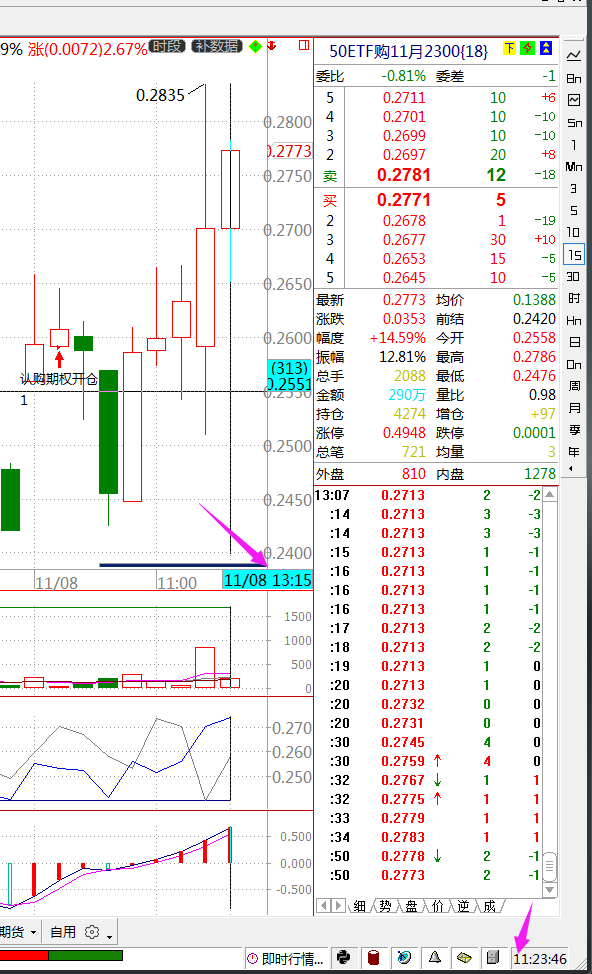Switch to the 10-minute period

[574, 232]
